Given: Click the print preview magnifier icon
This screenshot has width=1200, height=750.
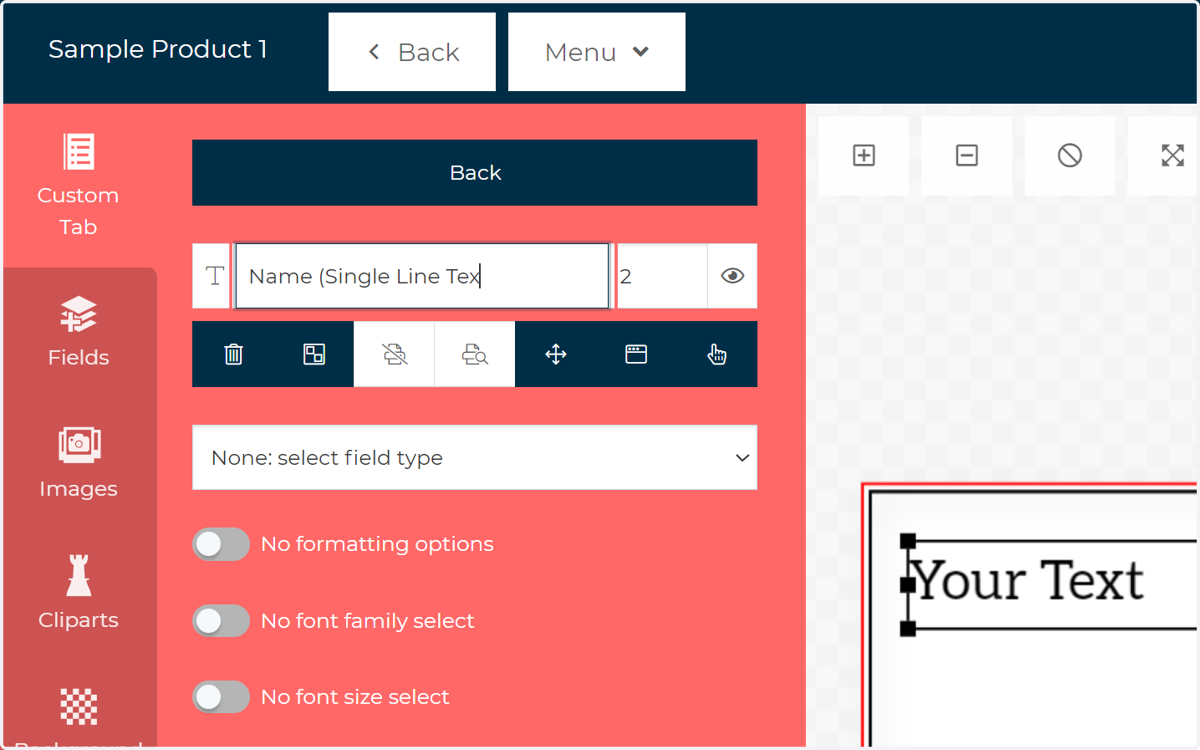Looking at the screenshot, I should pos(475,354).
